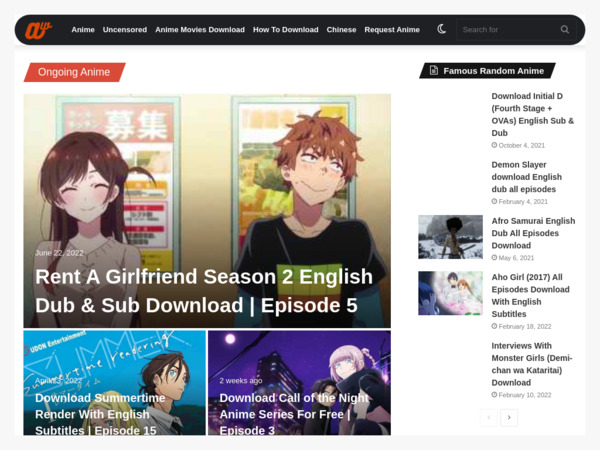Click the Ongoing Anime heading label
Viewport: 600px width, 450px height.
tap(74, 72)
